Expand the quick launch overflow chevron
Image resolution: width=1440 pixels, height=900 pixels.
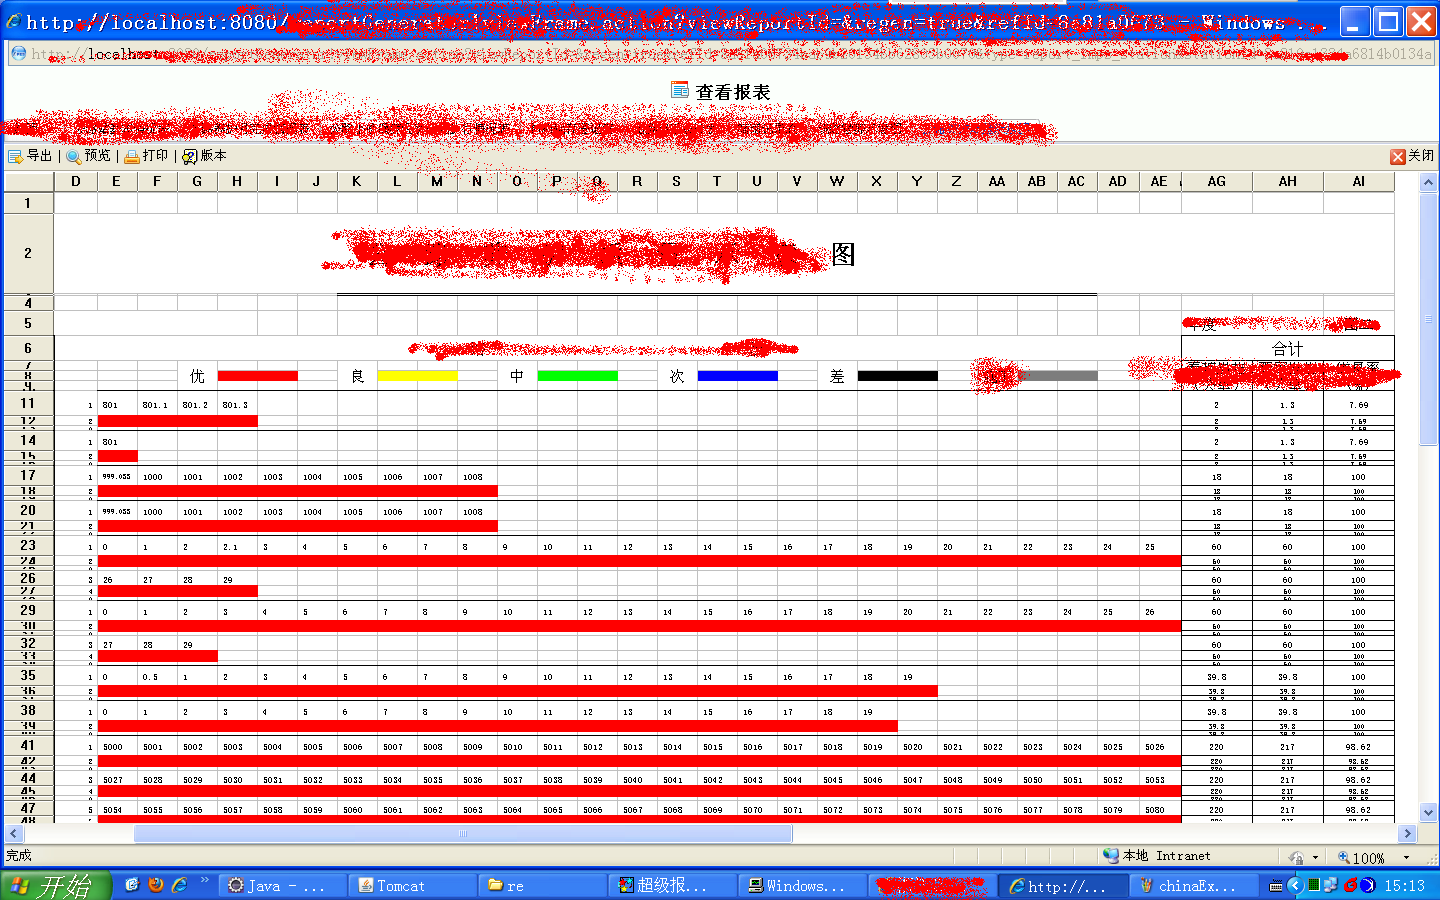click(204, 881)
